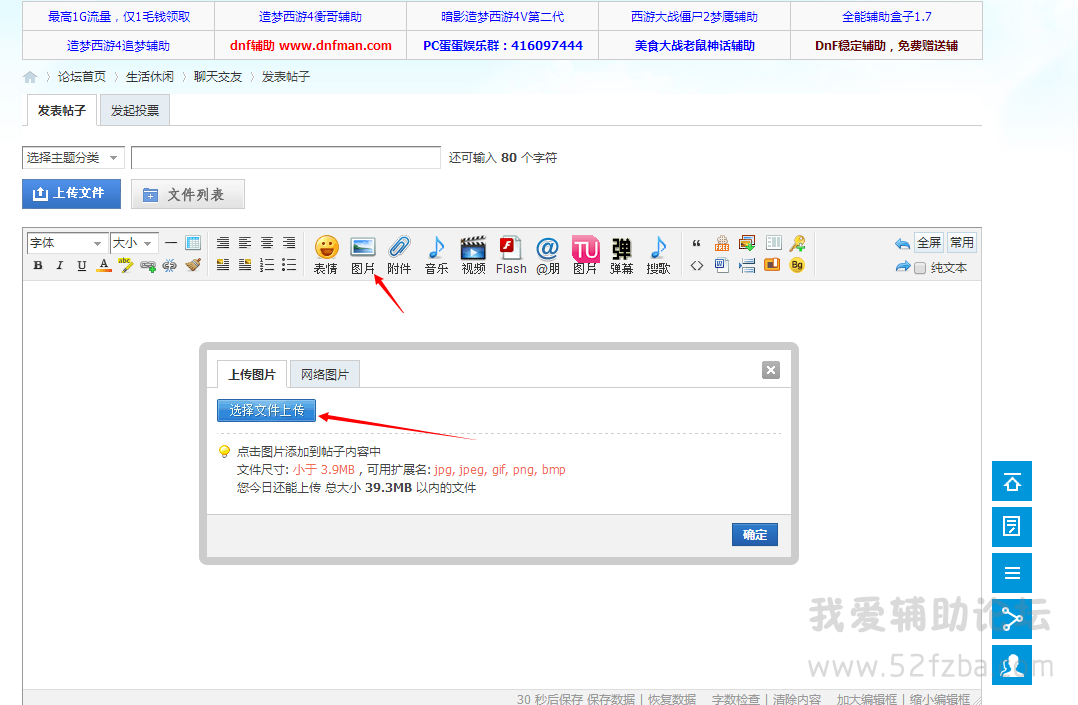Viewport: 1078px width, 705px height.
Task: Click the gold key password icon
Action: [798, 243]
